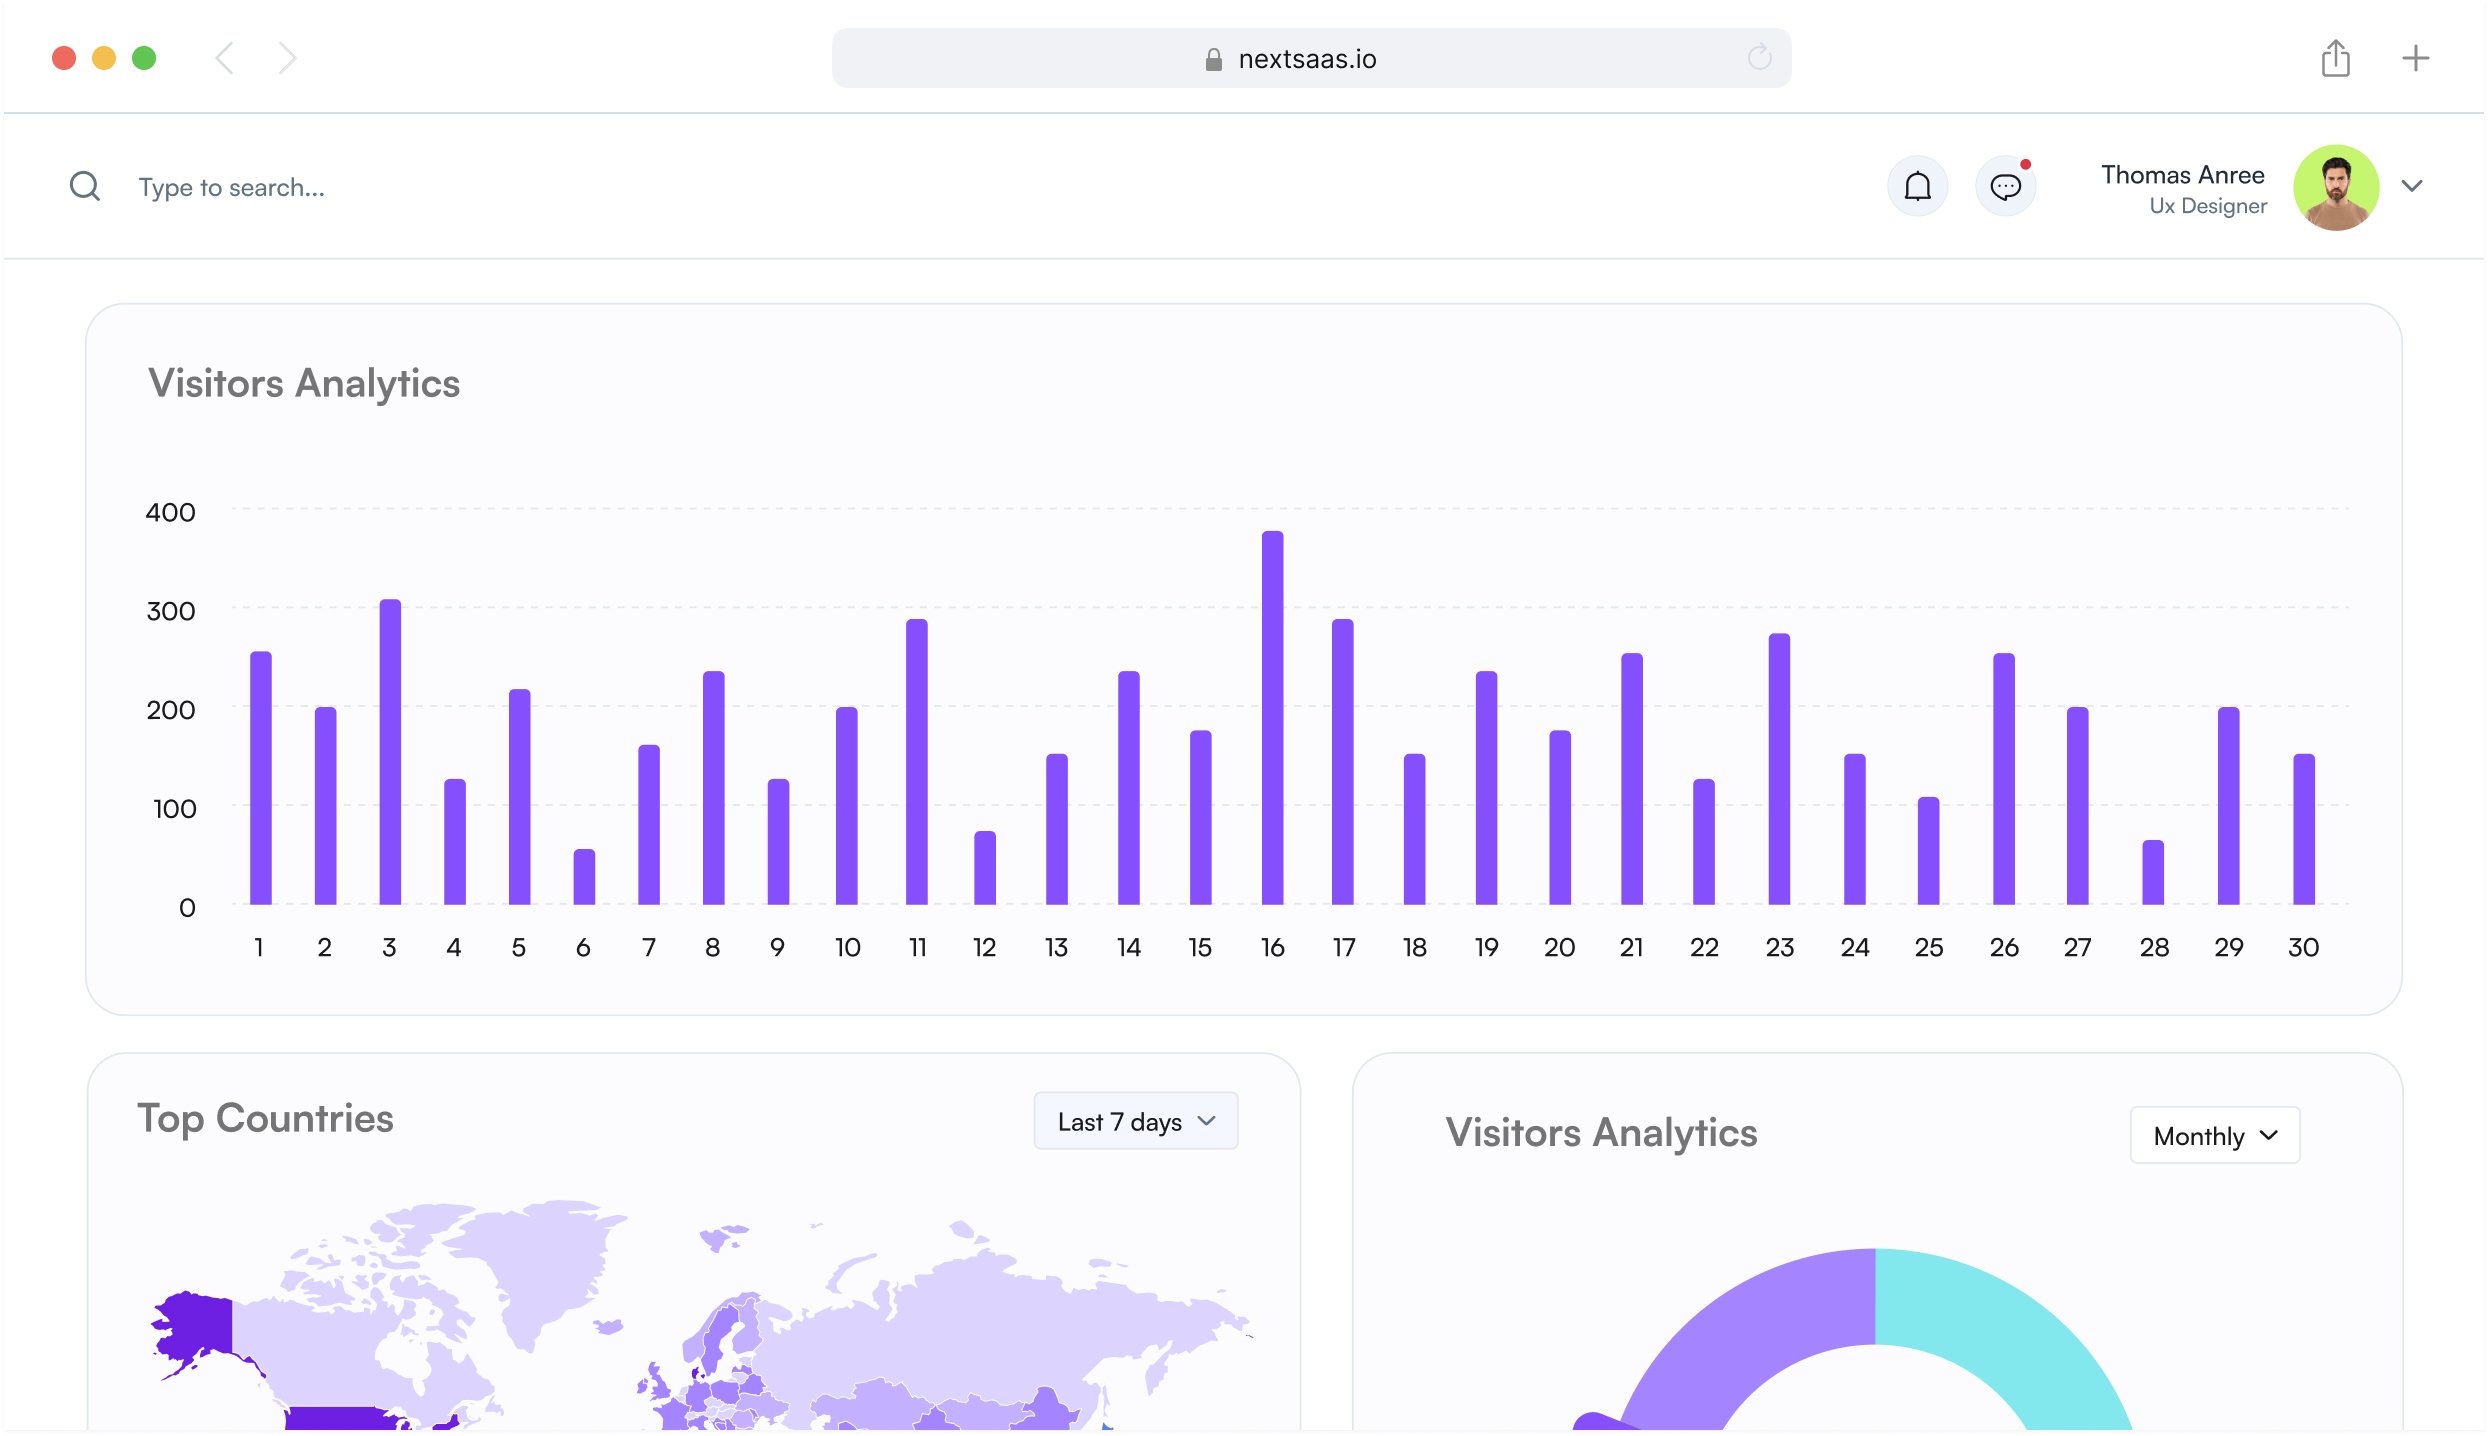Select the day 3 bar in chart
This screenshot has width=2488, height=1436.
390,752
